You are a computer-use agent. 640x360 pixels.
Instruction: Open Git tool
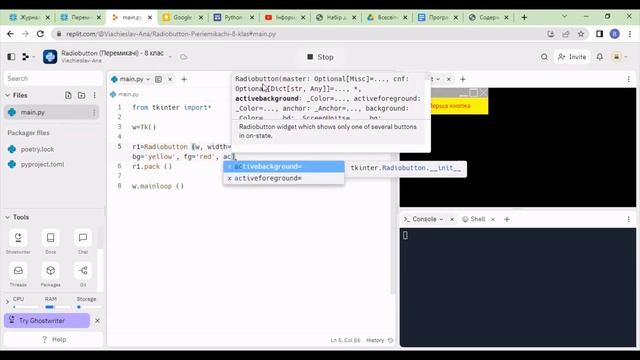[x=83, y=275]
